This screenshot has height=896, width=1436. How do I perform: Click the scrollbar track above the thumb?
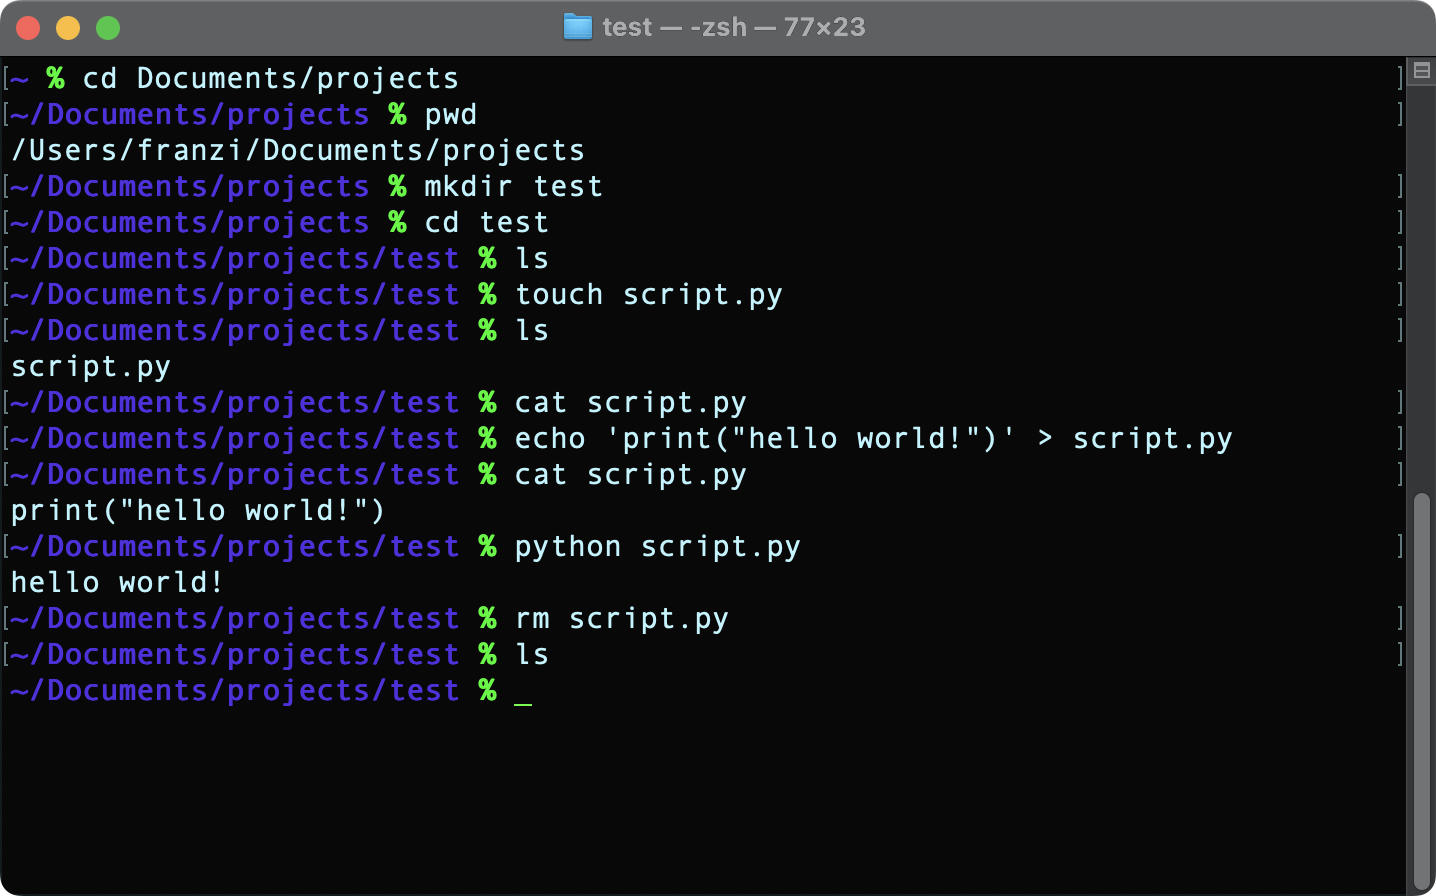[x=1421, y=300]
